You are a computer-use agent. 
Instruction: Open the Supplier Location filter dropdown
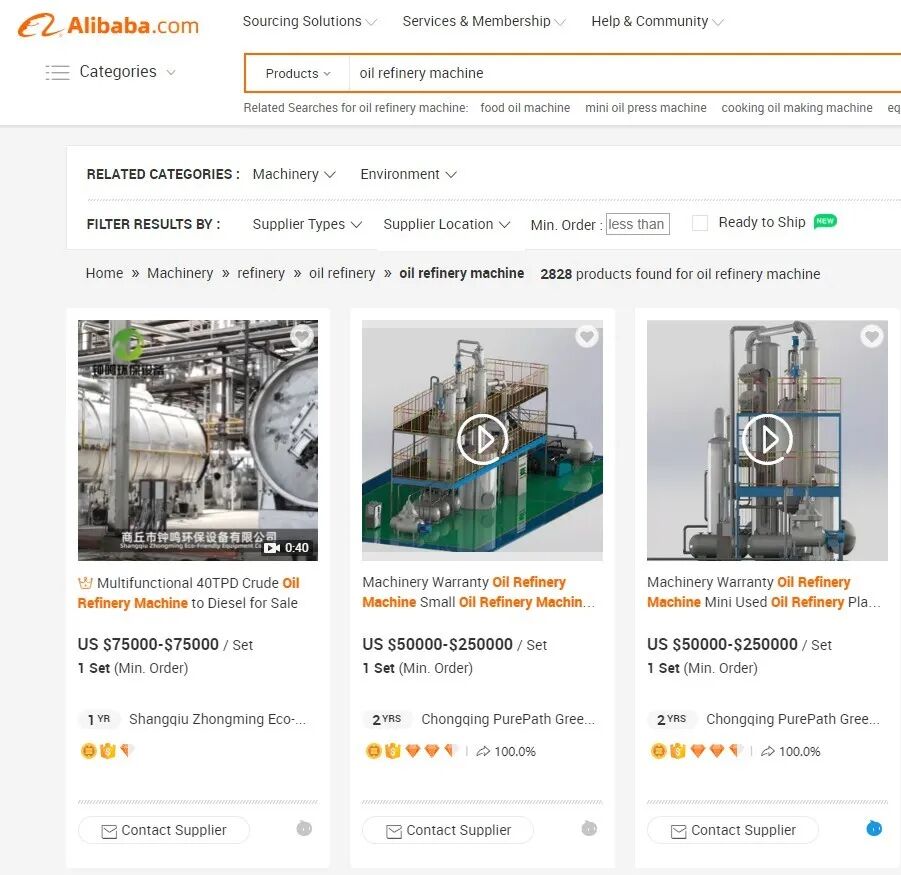point(446,224)
